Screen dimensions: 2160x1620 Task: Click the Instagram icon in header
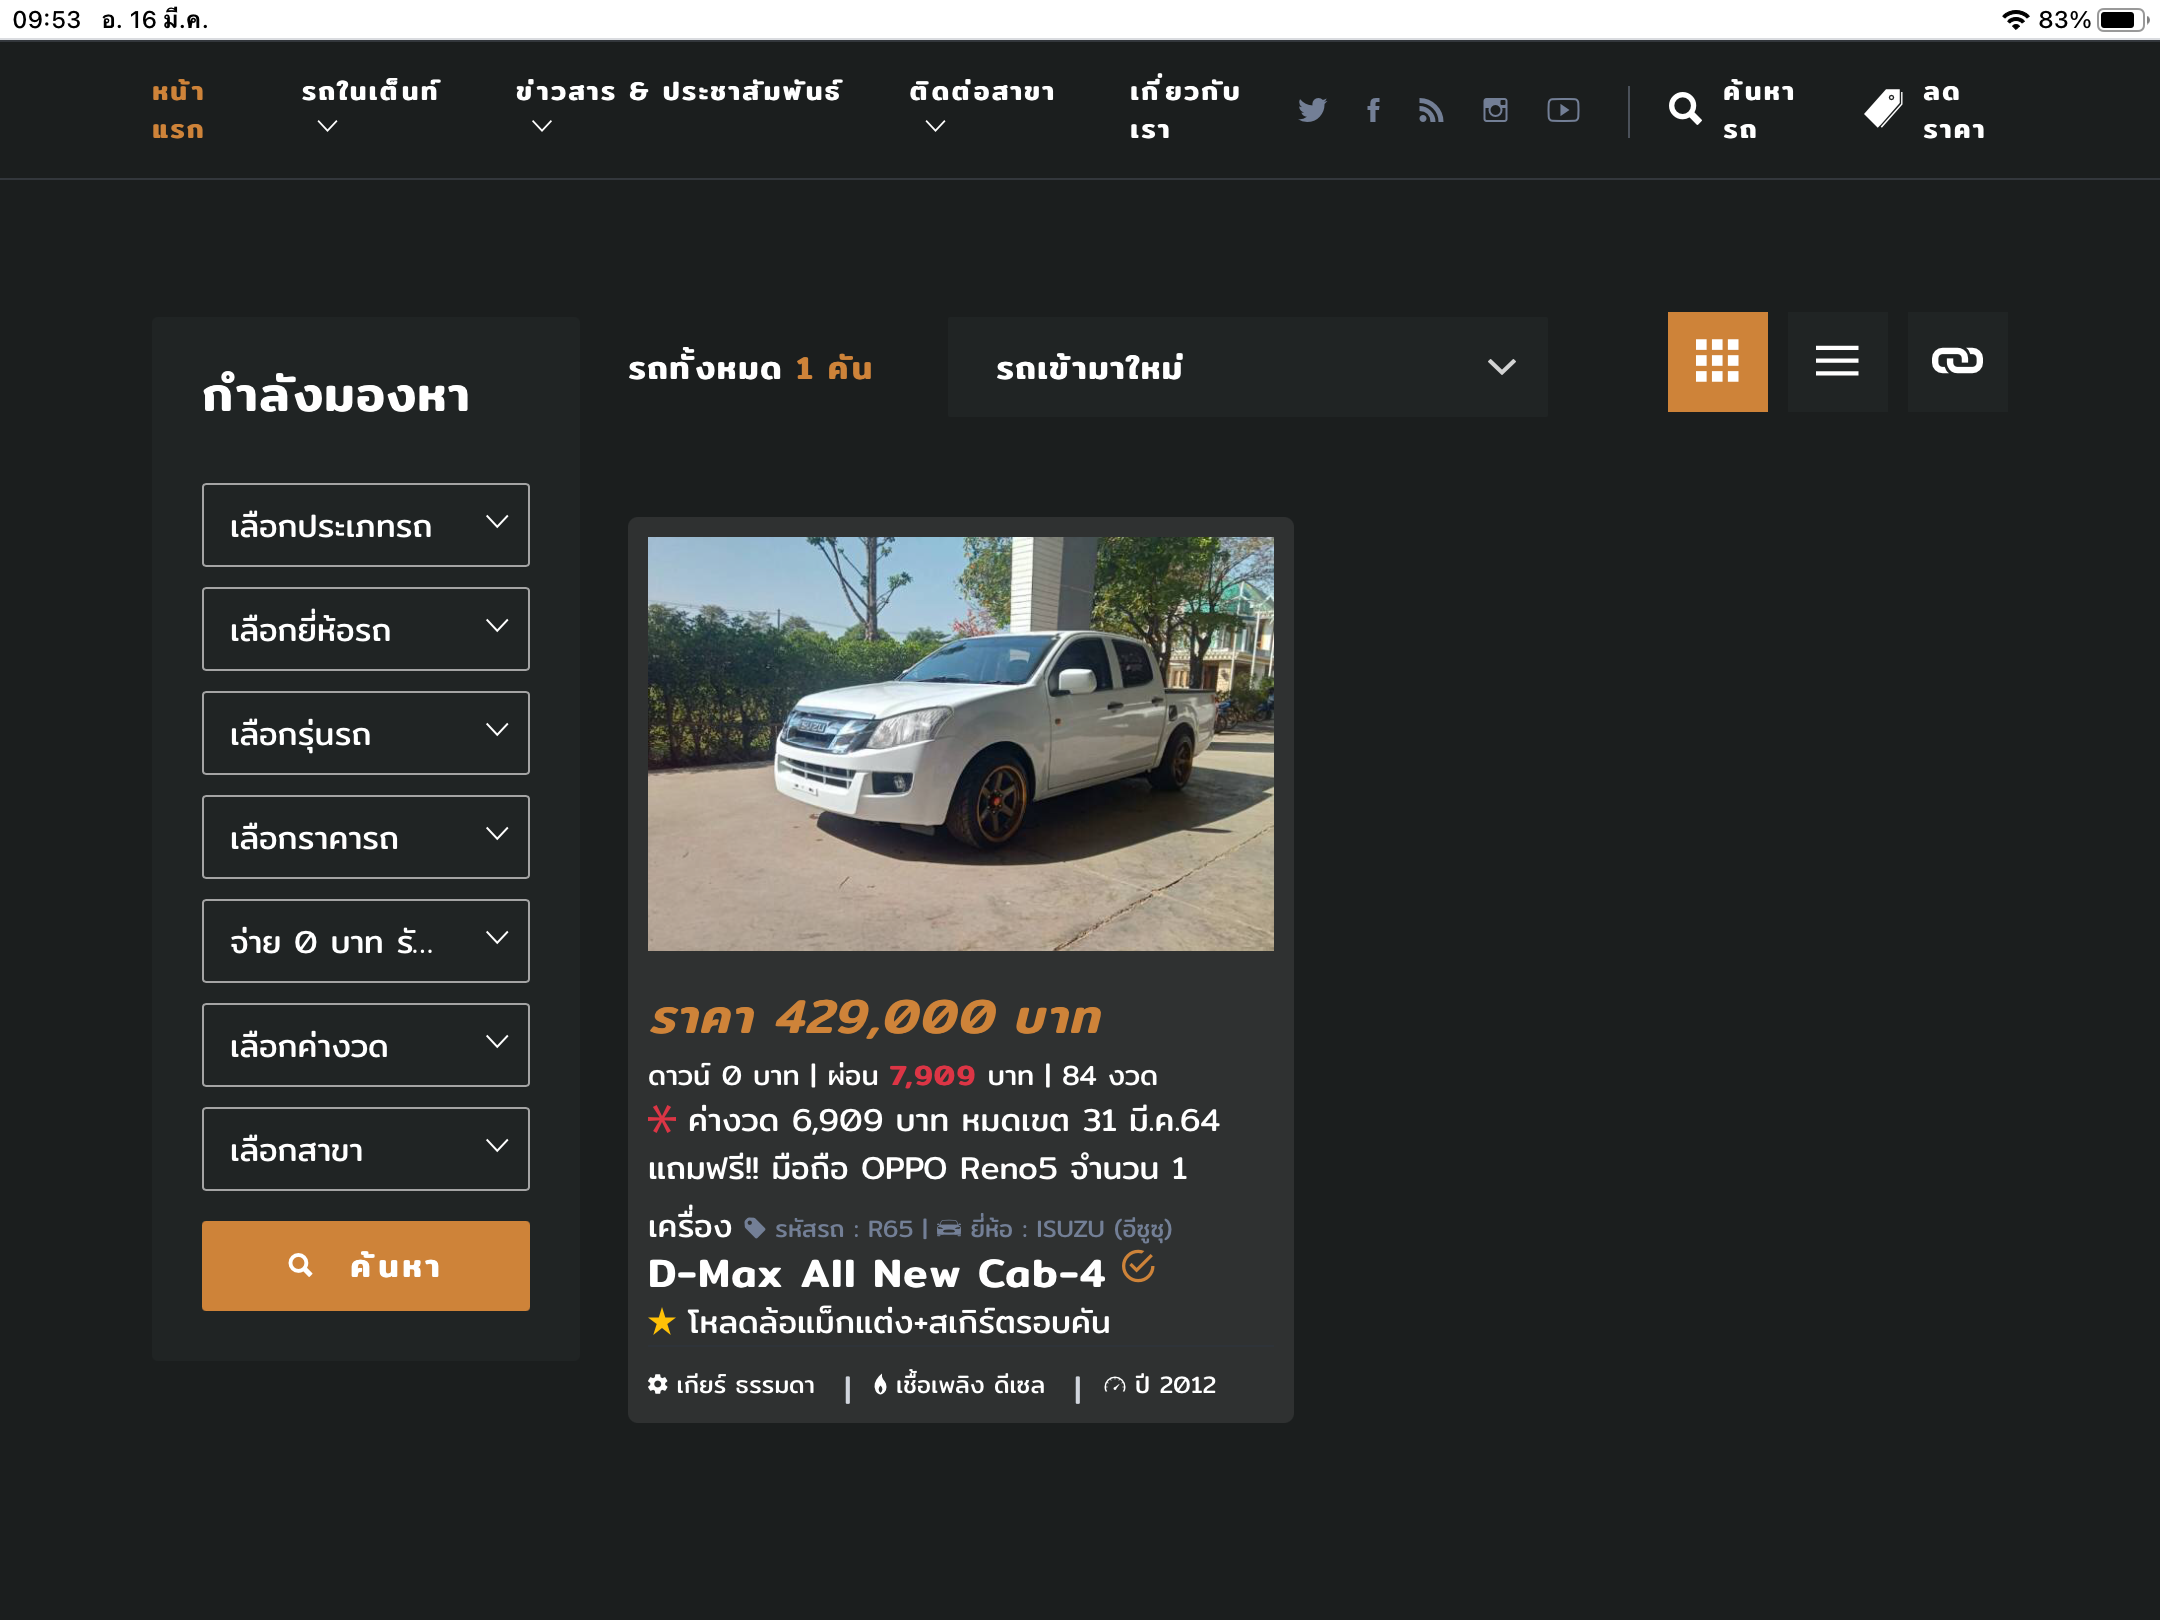pyautogui.click(x=1495, y=110)
